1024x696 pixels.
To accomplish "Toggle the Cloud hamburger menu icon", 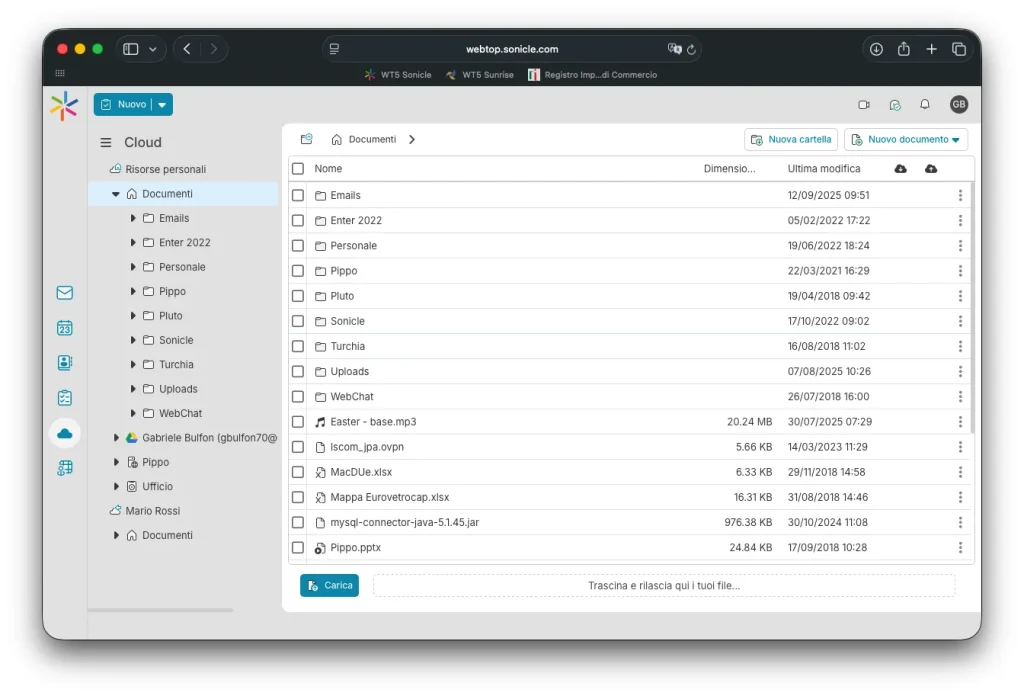I will point(106,143).
